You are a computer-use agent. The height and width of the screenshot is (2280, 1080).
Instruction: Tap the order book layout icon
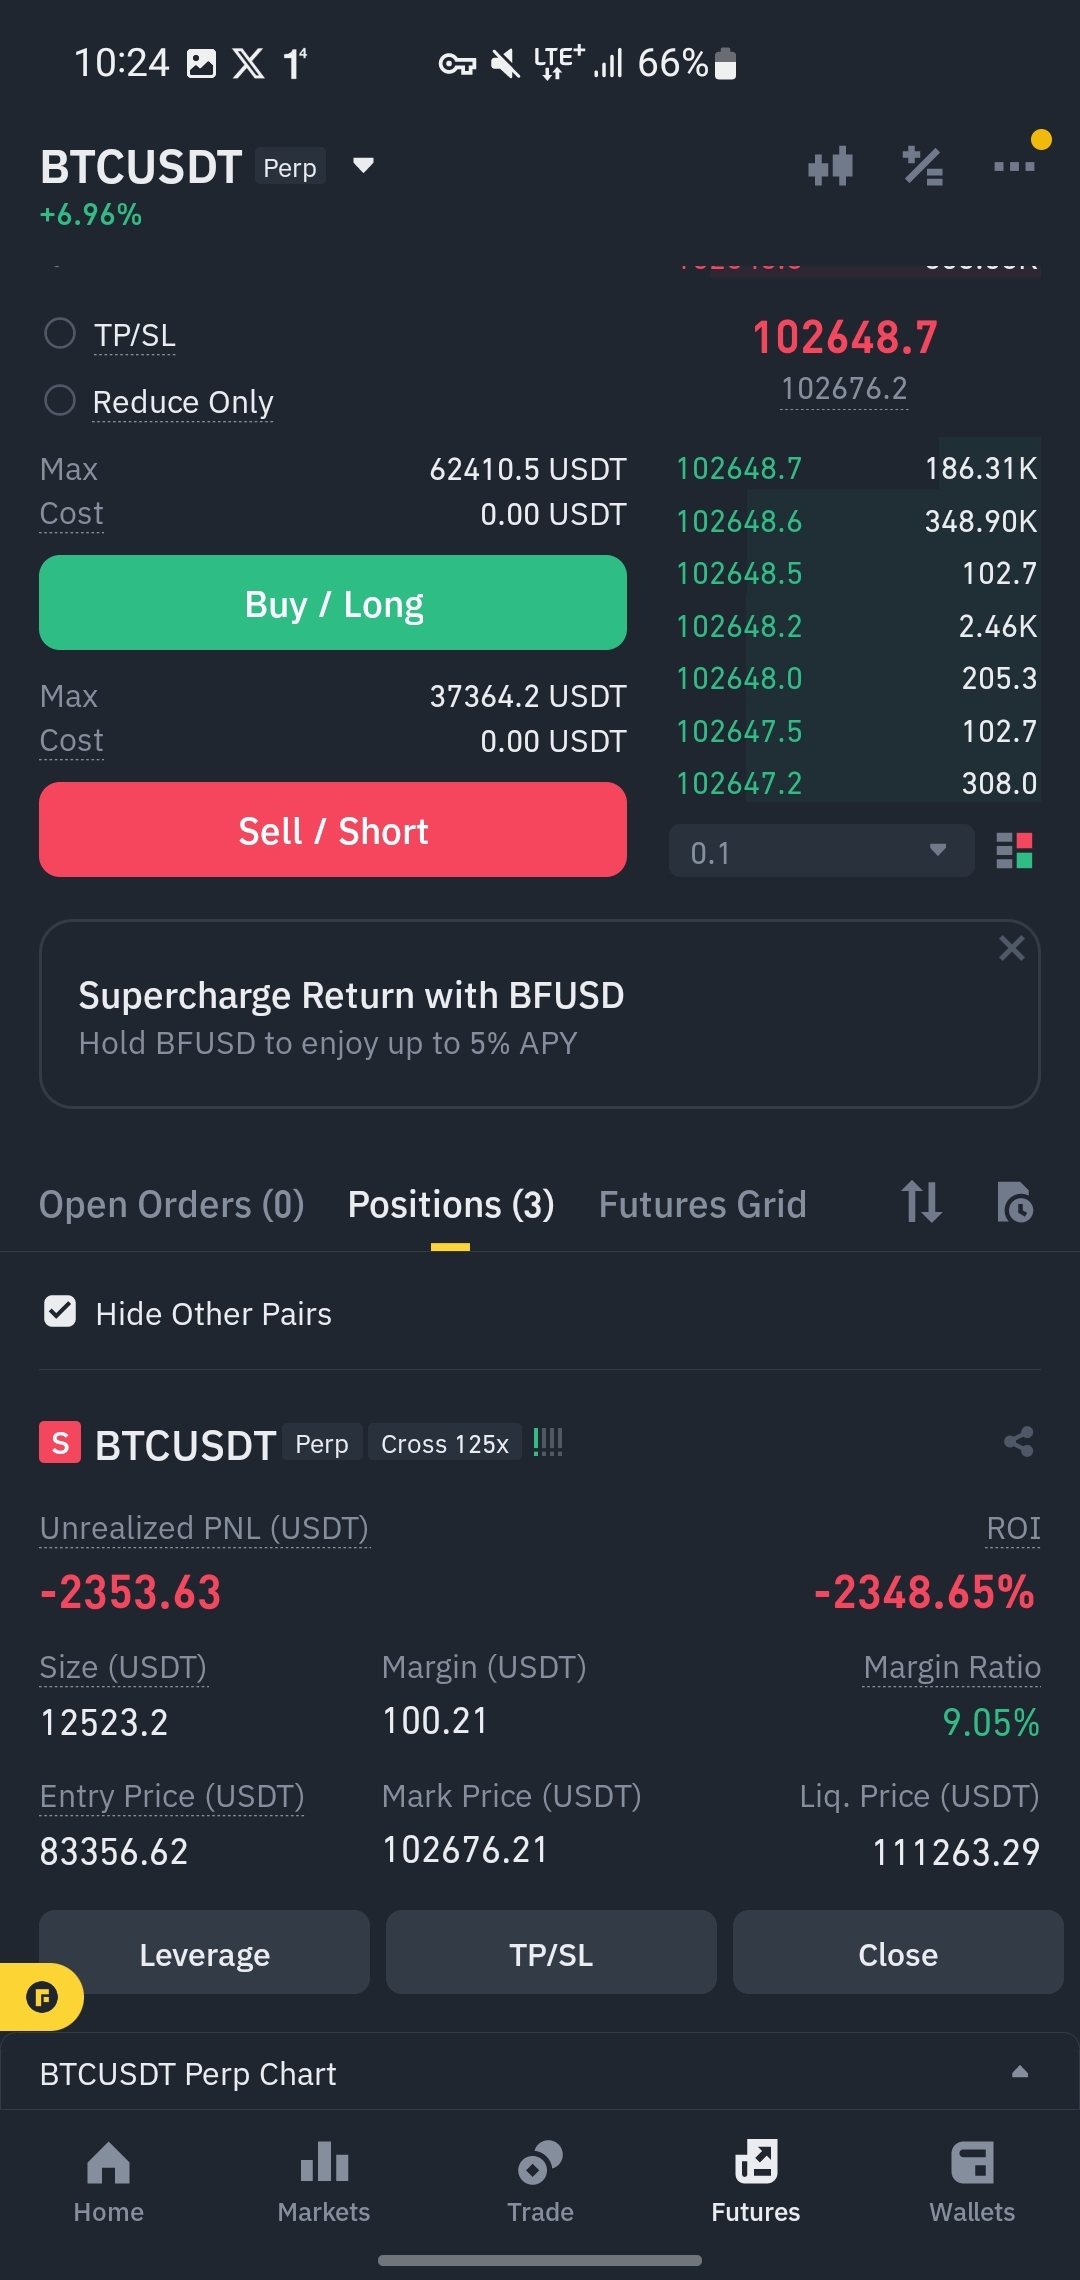(1014, 851)
